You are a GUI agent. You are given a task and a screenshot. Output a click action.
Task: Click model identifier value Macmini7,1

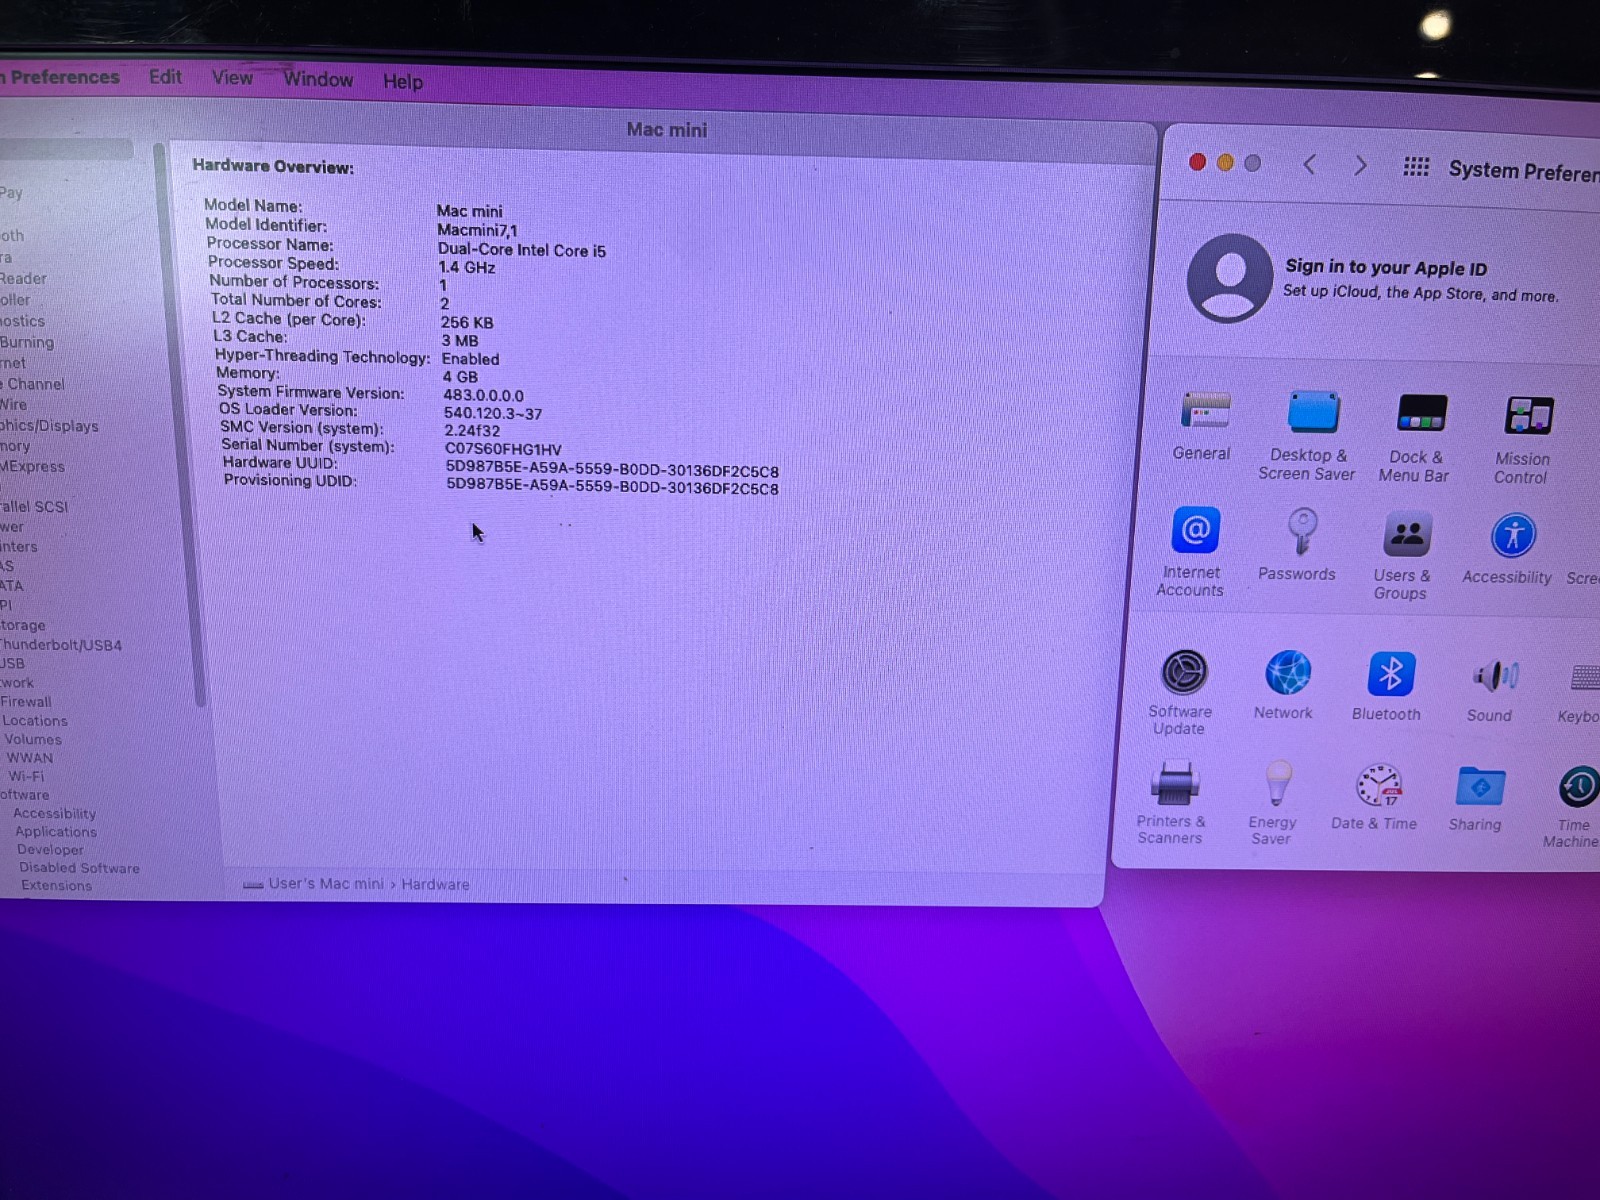click(477, 230)
